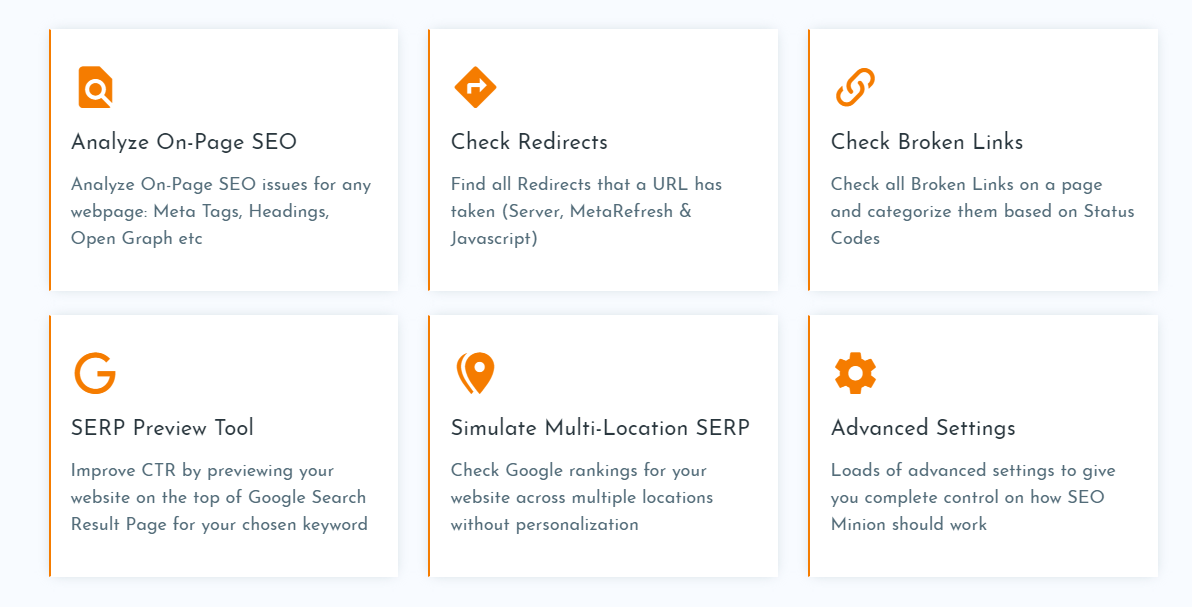Select the Simulate Multi-Location SERP title
This screenshot has width=1192, height=607.
(x=600, y=428)
